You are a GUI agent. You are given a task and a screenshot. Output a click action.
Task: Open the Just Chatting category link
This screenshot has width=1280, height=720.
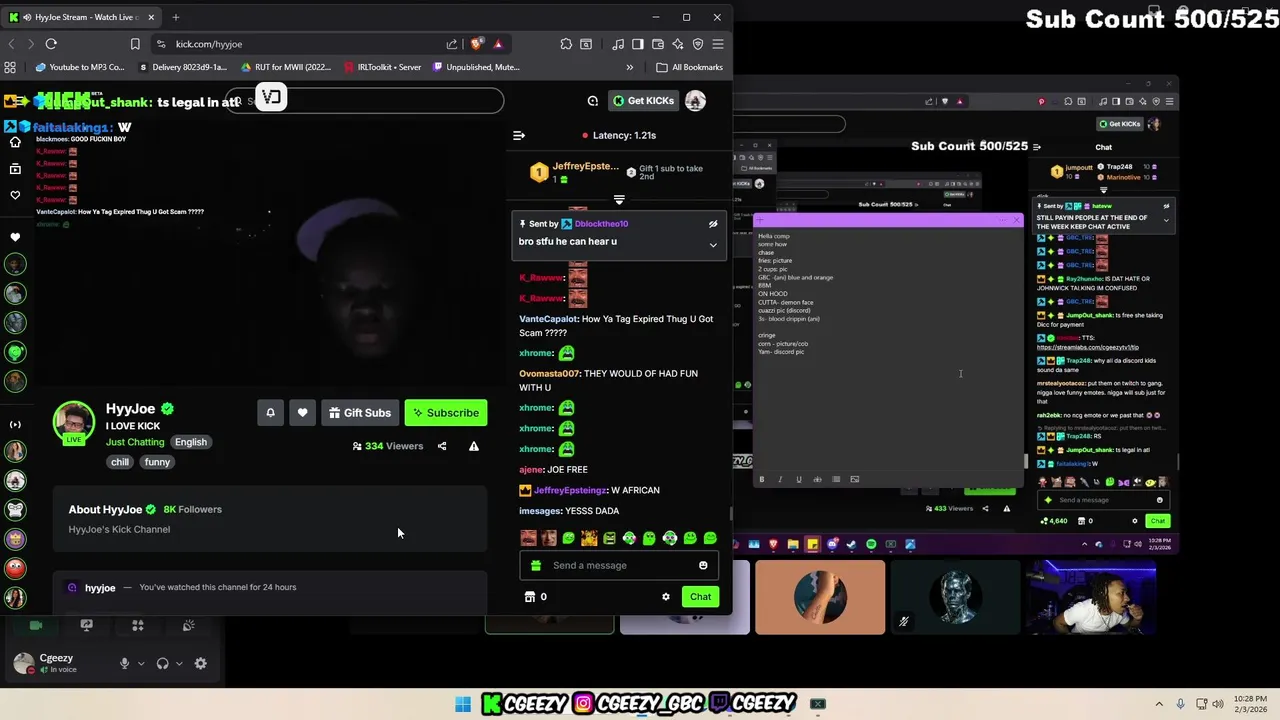135,442
